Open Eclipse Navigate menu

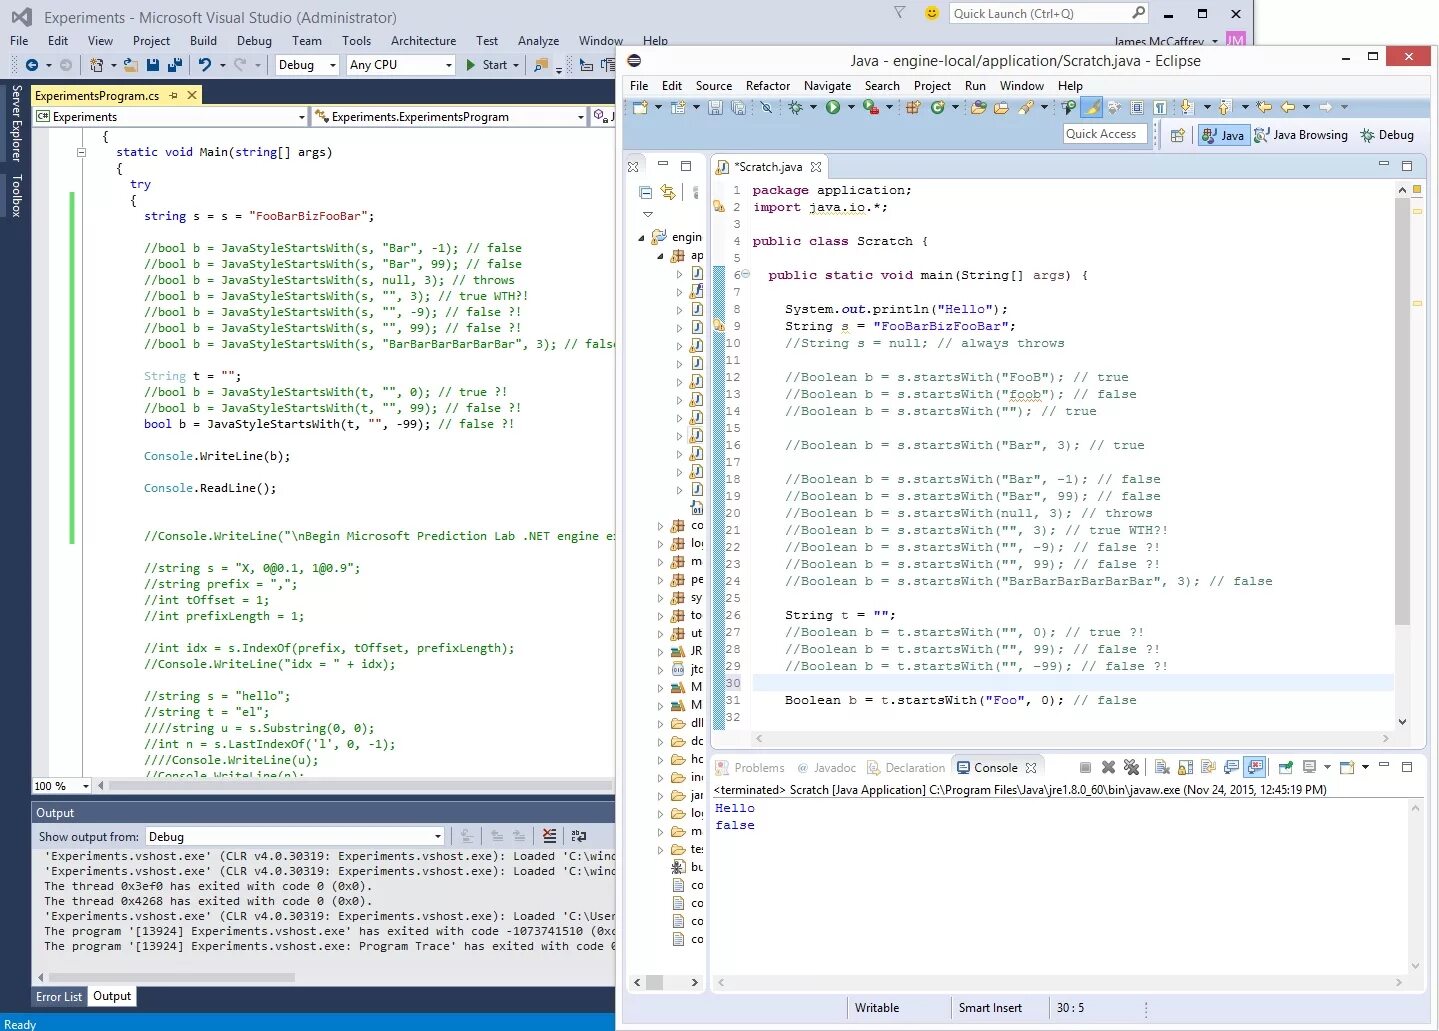[x=827, y=86]
